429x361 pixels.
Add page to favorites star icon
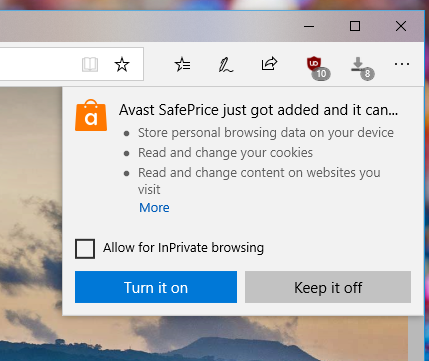tap(122, 64)
